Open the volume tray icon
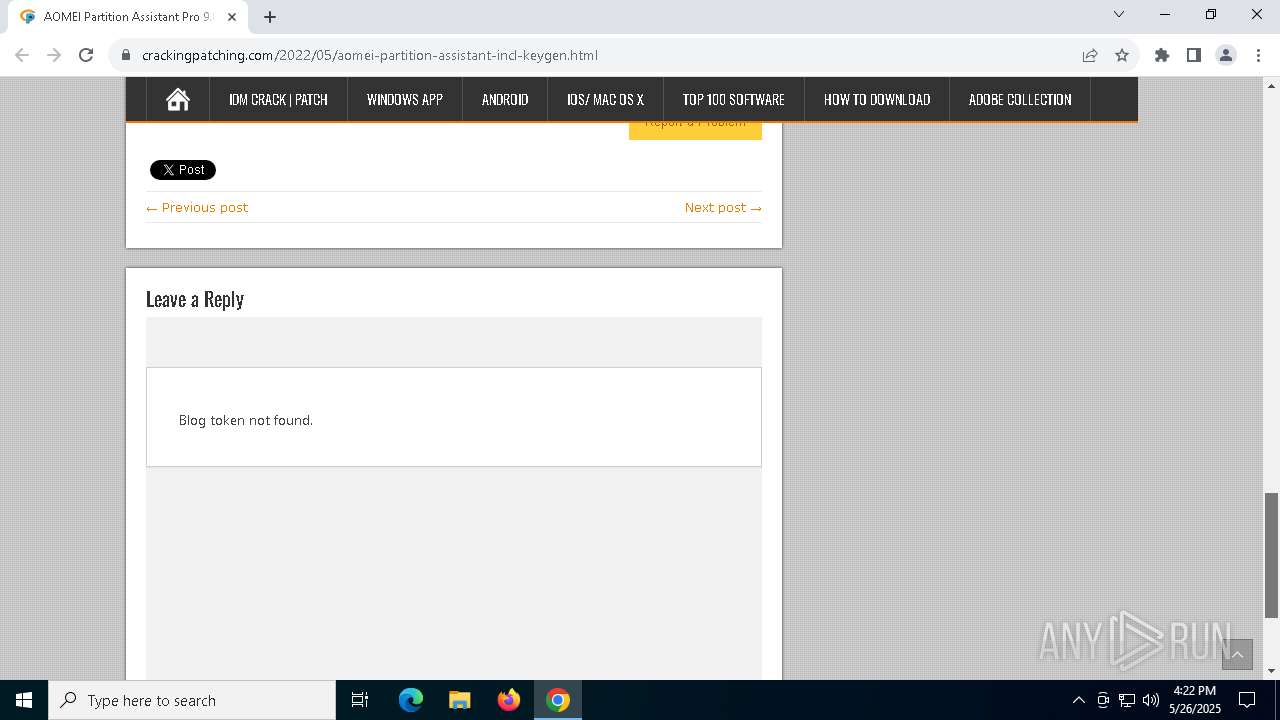This screenshot has height=720, width=1280. (x=1151, y=700)
